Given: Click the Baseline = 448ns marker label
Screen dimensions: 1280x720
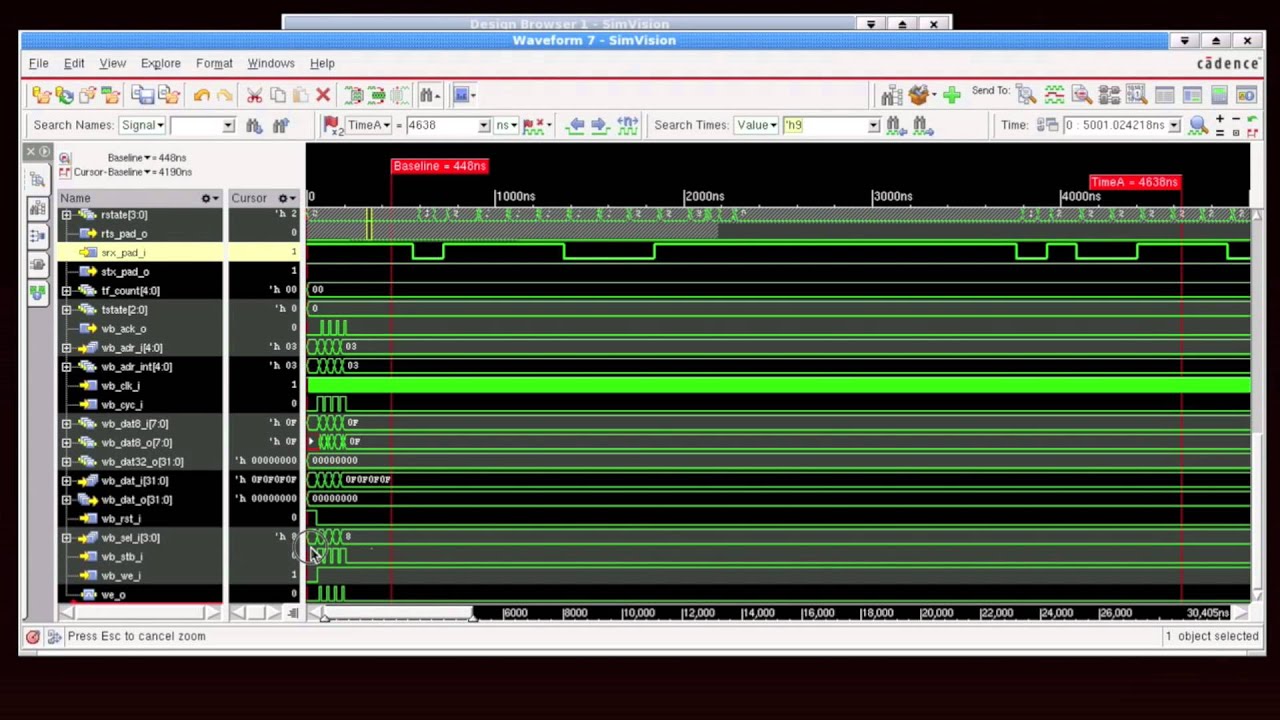Looking at the screenshot, I should (439, 166).
